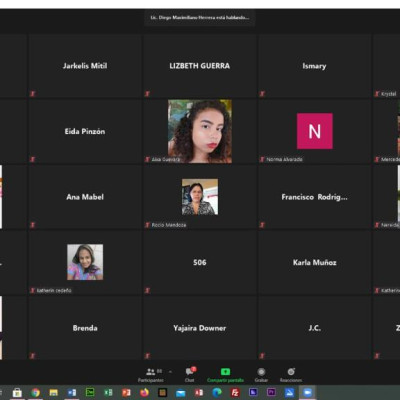
Task: Launch Firefox from the taskbar
Action: (x=144, y=393)
